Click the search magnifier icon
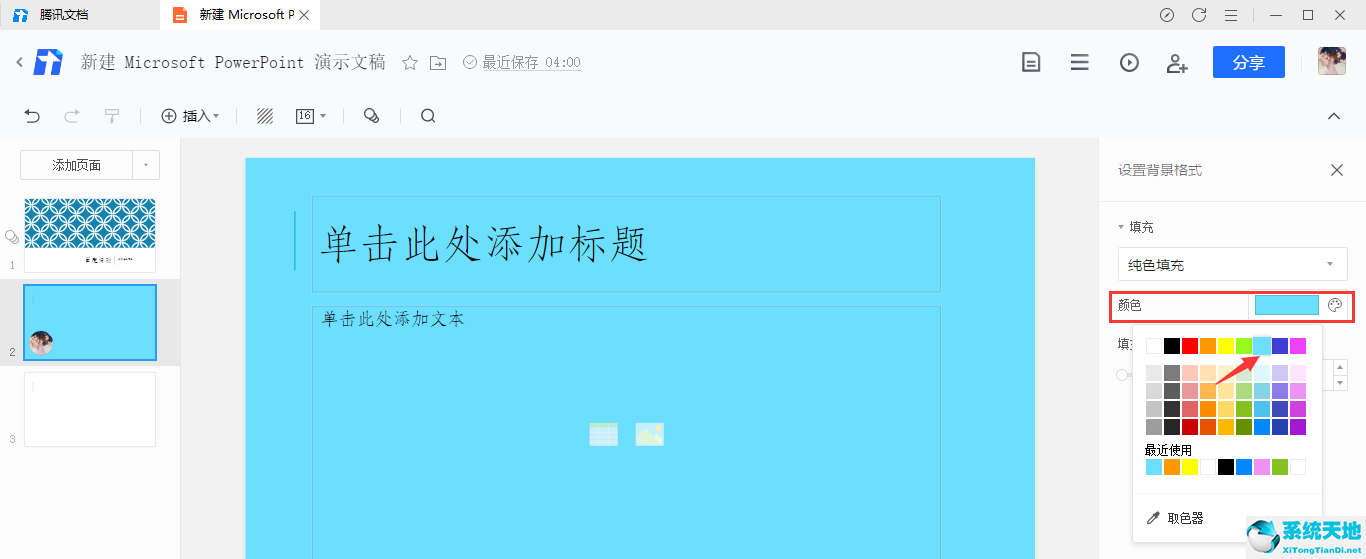The image size is (1366, 559). [428, 116]
